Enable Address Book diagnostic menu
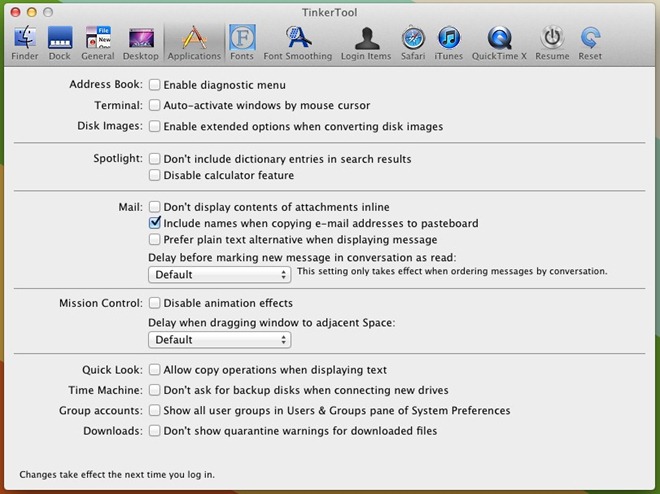 click(154, 85)
